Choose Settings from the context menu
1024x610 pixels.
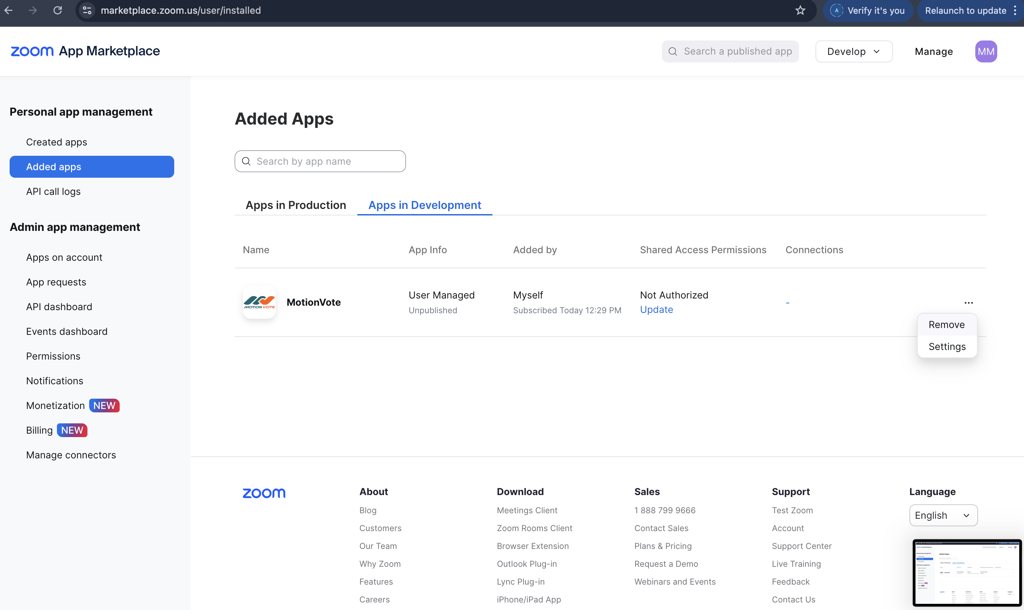pos(946,347)
